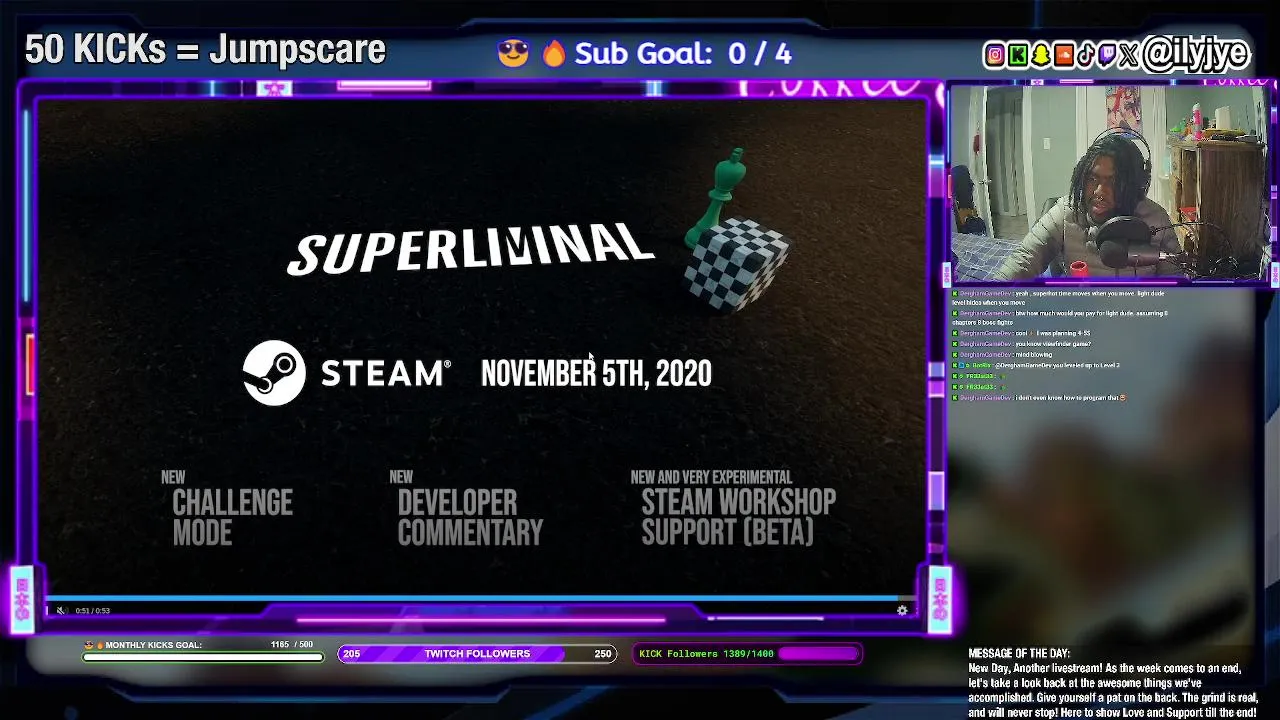Image resolution: width=1280 pixels, height=720 pixels.
Task: Click the 'superhot time moves' chat message
Action: pyautogui.click(x=1060, y=298)
